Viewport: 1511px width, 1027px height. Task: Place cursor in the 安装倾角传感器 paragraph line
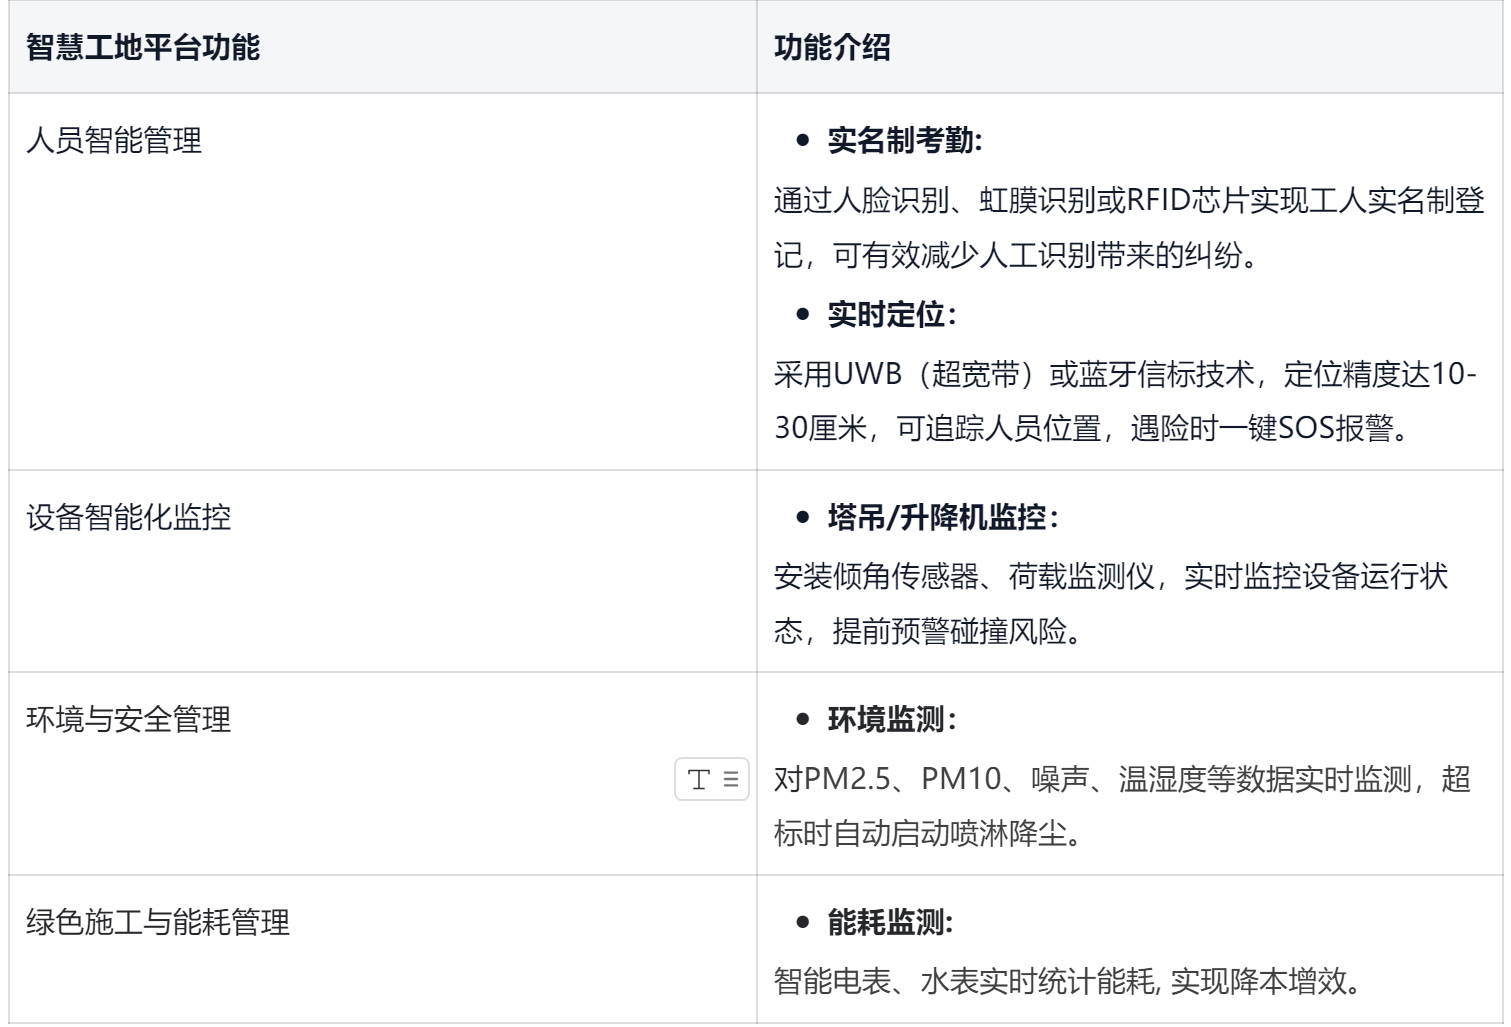tap(1110, 577)
